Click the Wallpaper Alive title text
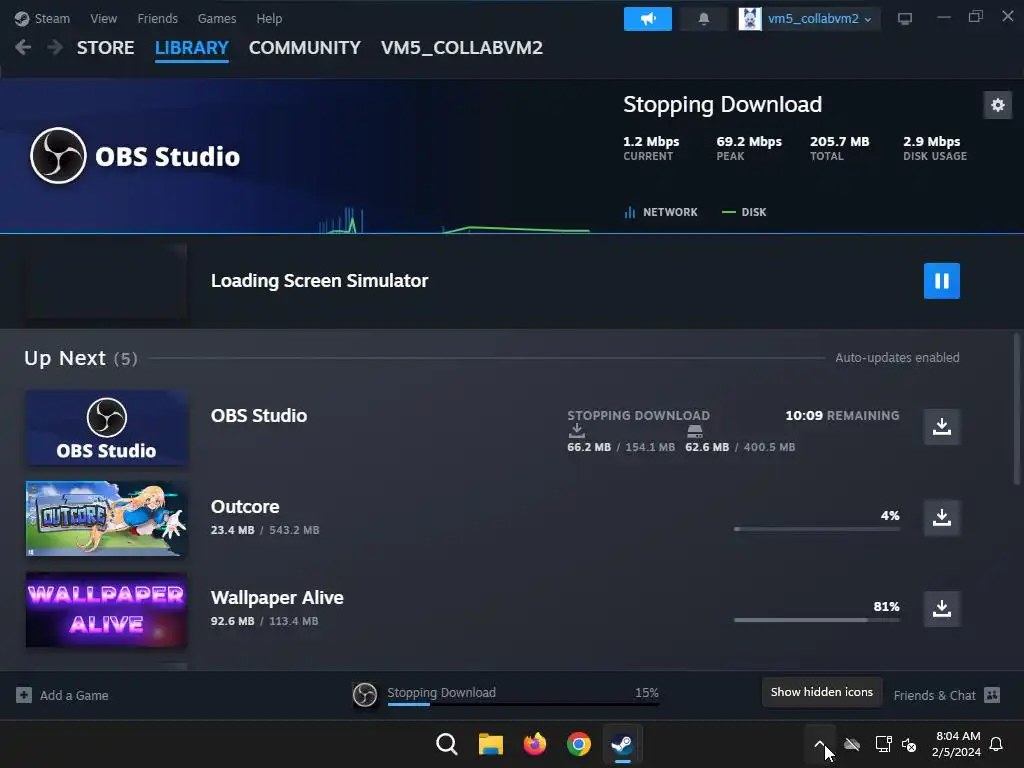 [277, 598]
